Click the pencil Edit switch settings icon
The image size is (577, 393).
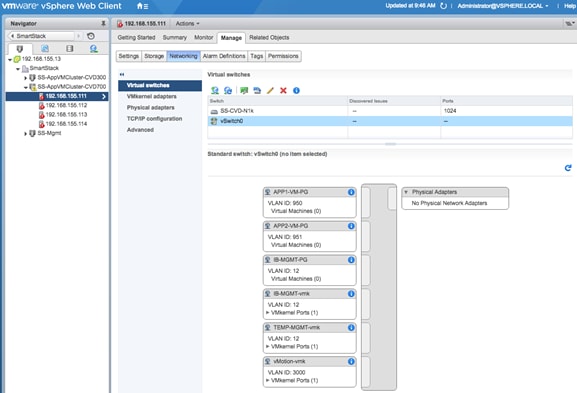click(270, 91)
